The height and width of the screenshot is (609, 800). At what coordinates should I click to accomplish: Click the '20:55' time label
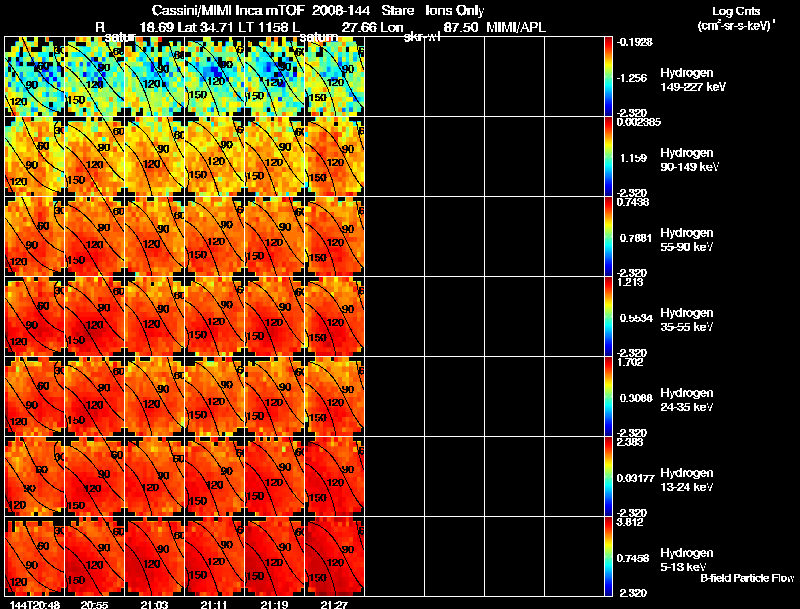tap(92, 604)
